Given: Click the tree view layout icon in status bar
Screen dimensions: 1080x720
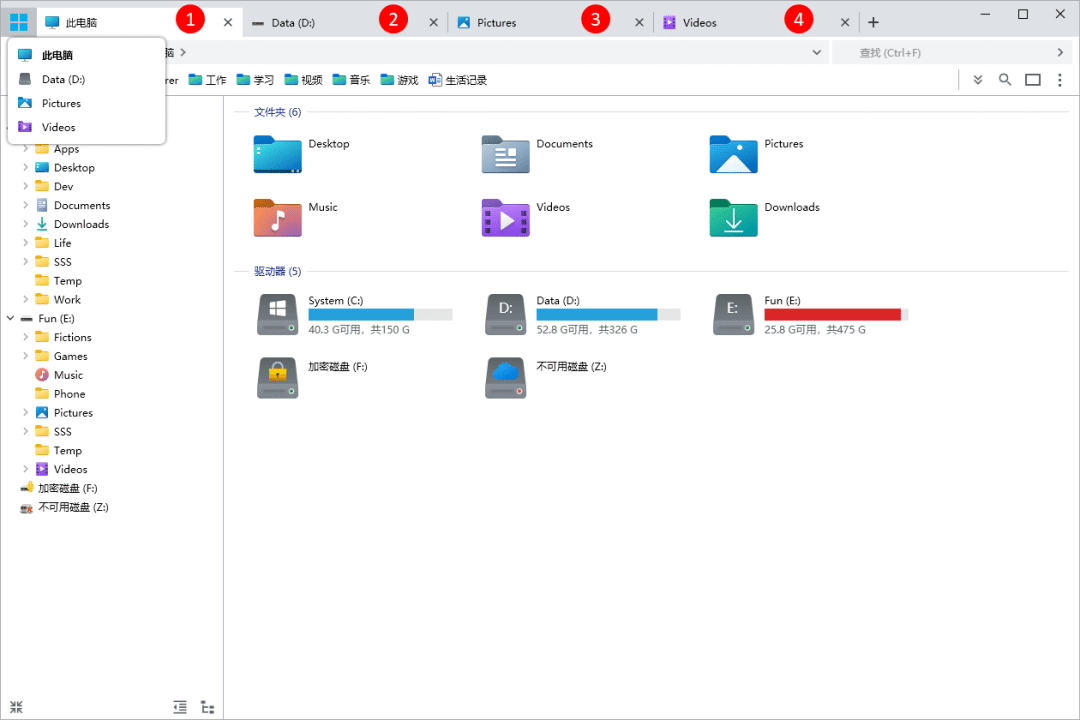Looking at the screenshot, I should point(207,706).
